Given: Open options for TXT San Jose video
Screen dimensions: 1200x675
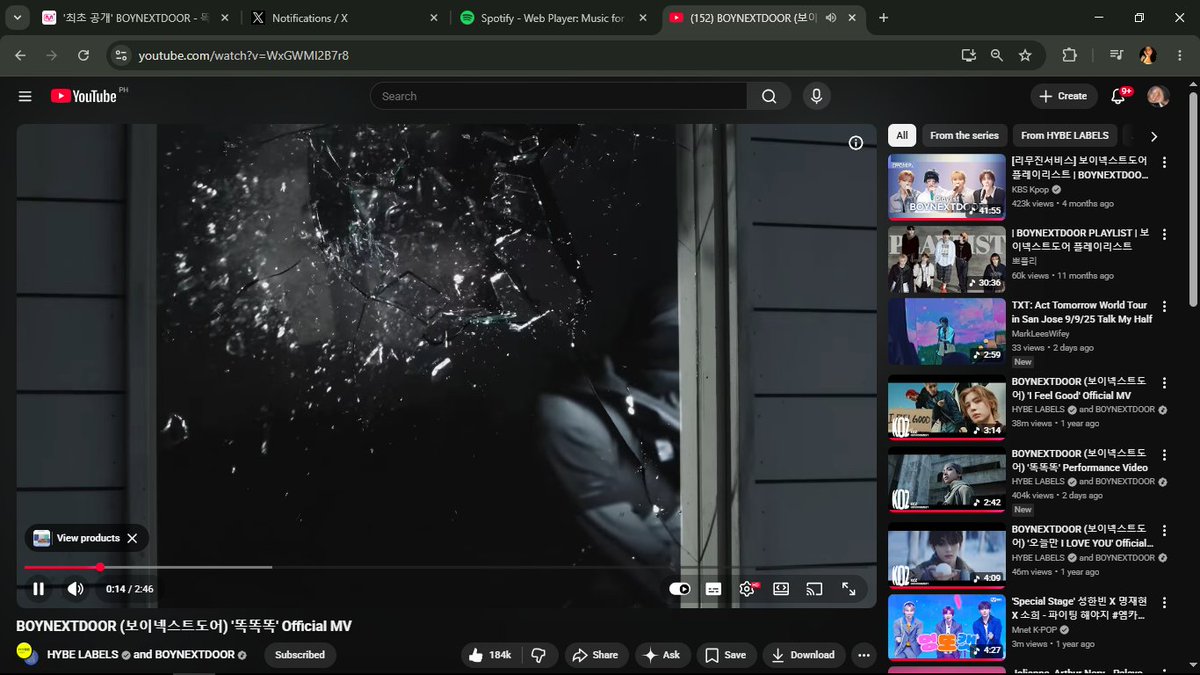Looking at the screenshot, I should click(1165, 307).
